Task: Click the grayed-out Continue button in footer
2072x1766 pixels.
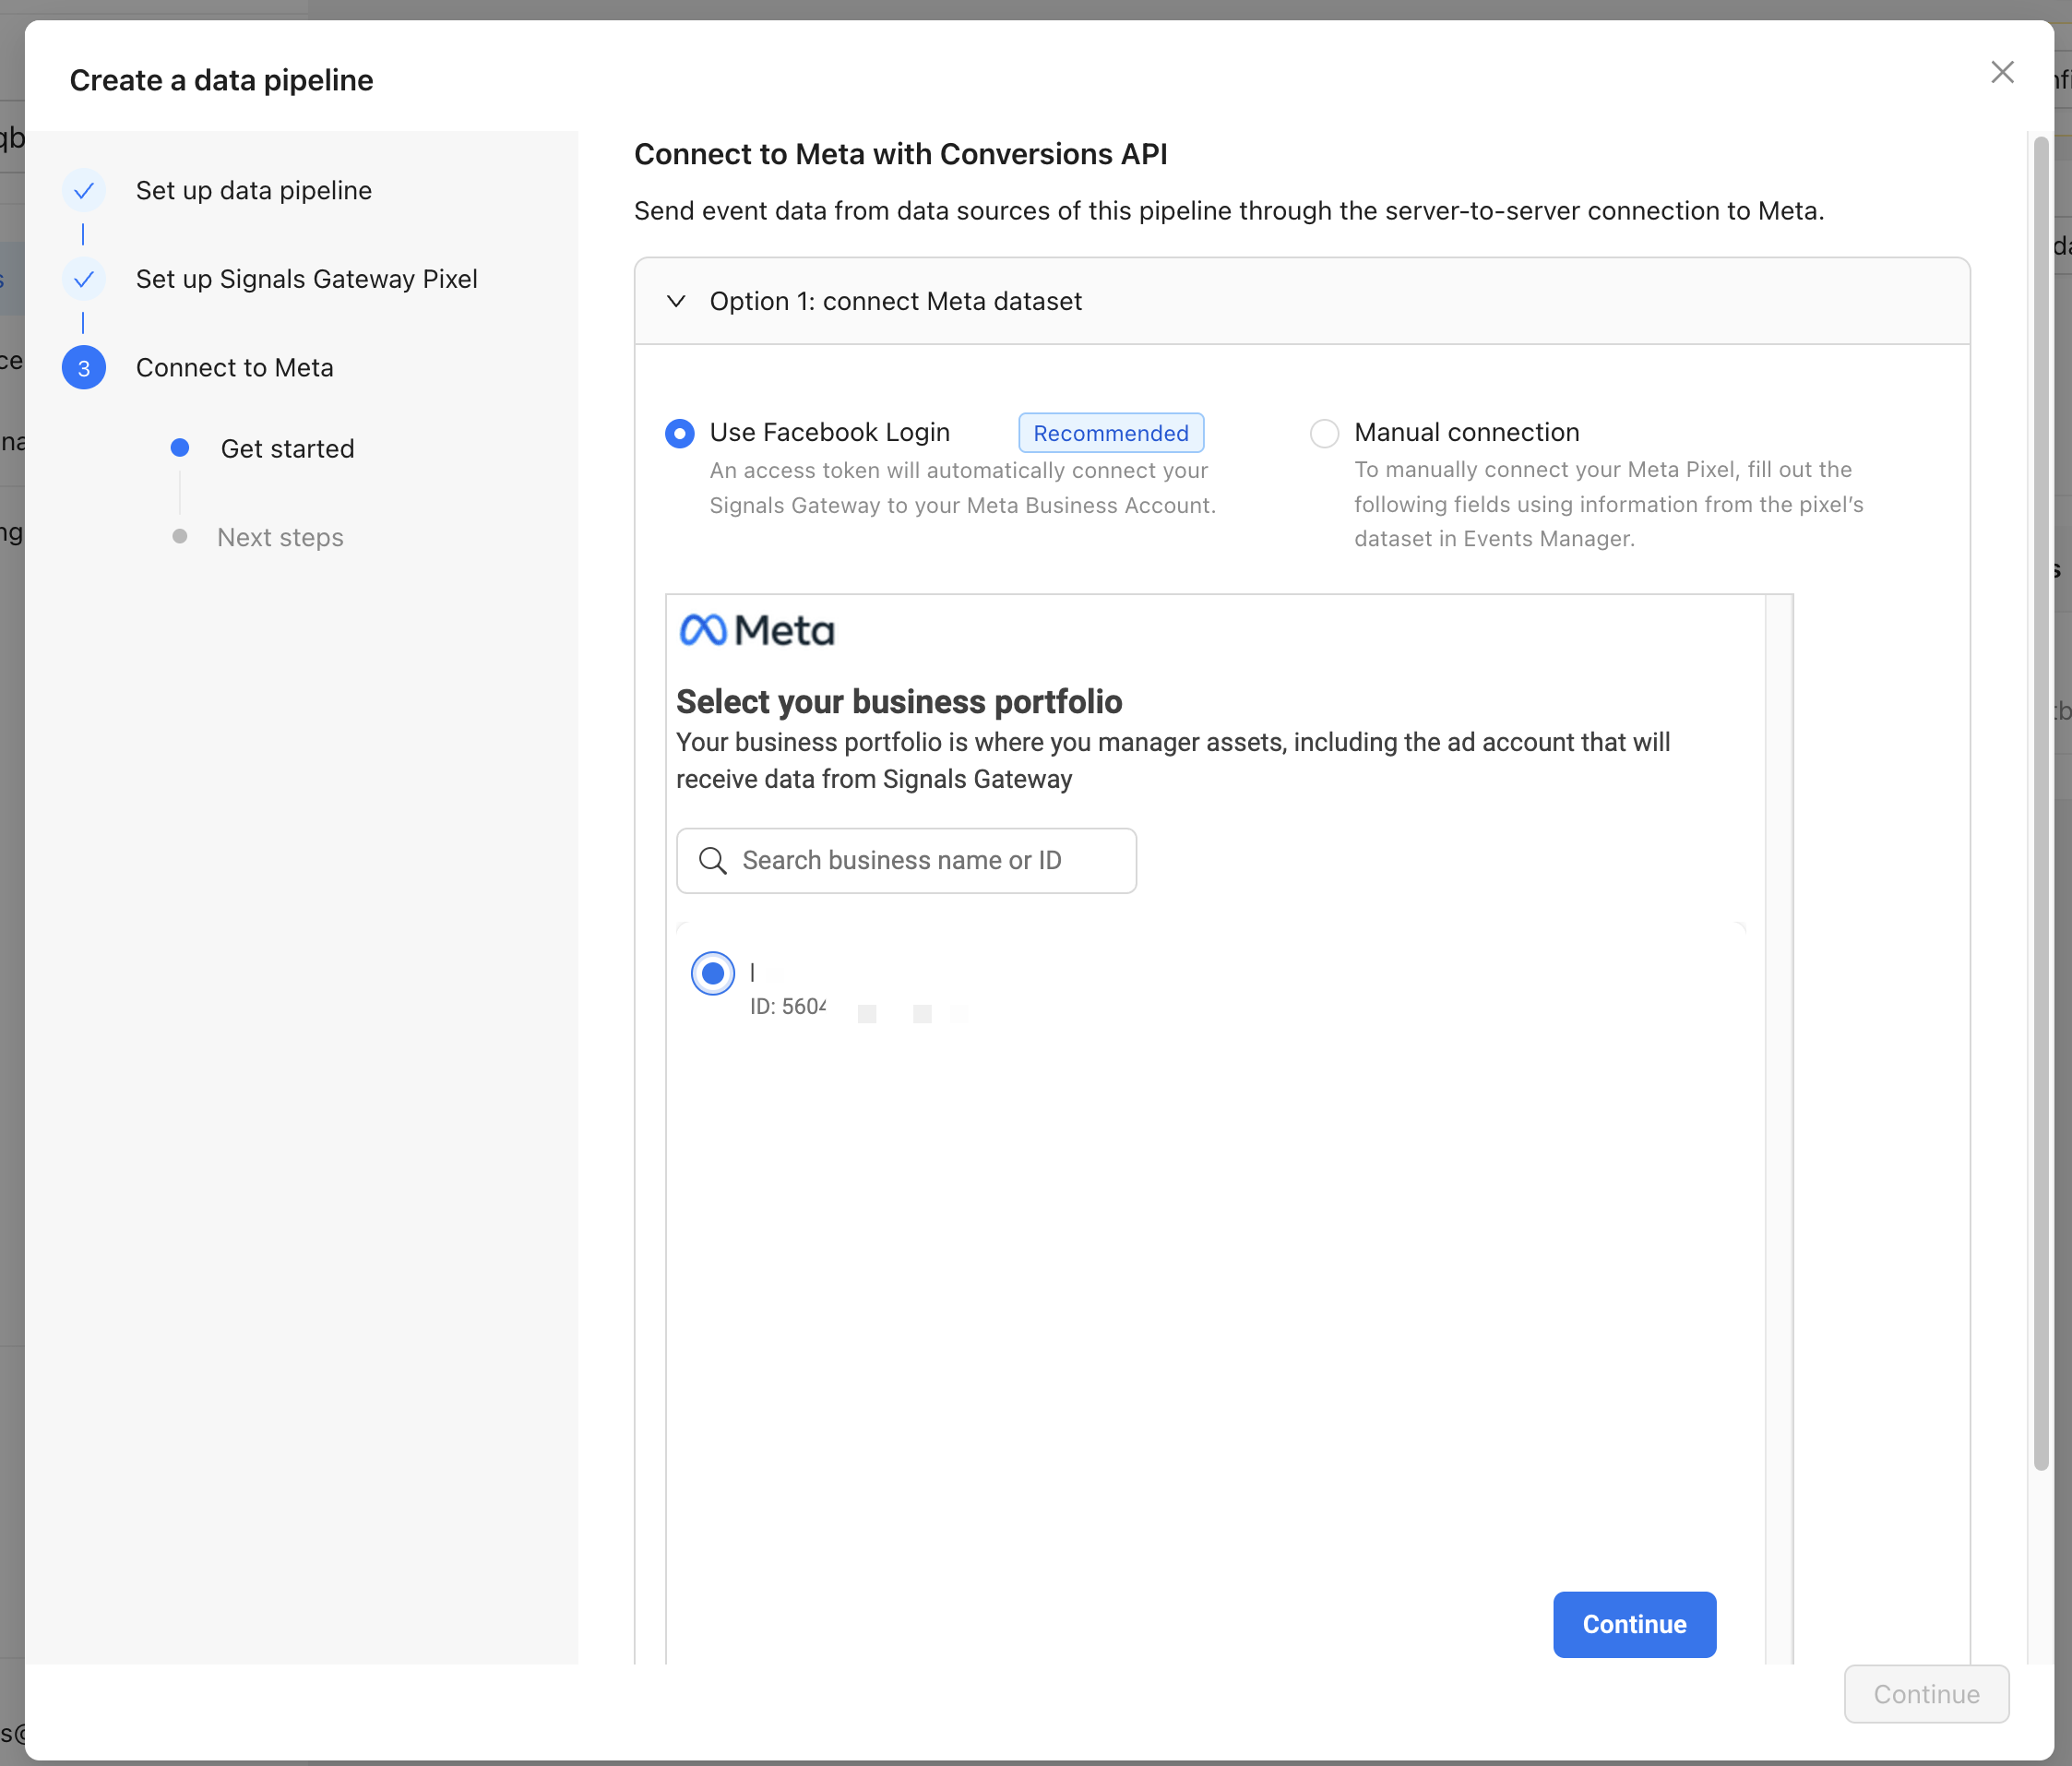Action: point(1925,1694)
